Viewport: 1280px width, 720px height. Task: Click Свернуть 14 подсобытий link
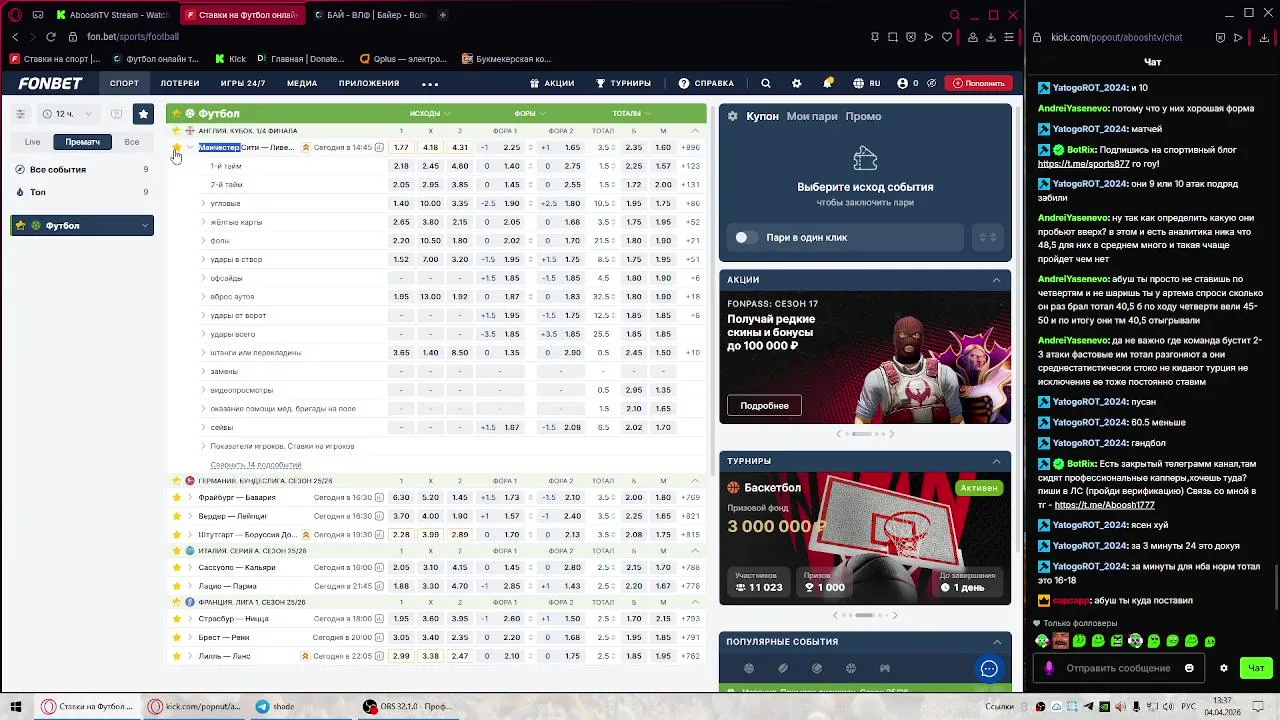(x=256, y=465)
